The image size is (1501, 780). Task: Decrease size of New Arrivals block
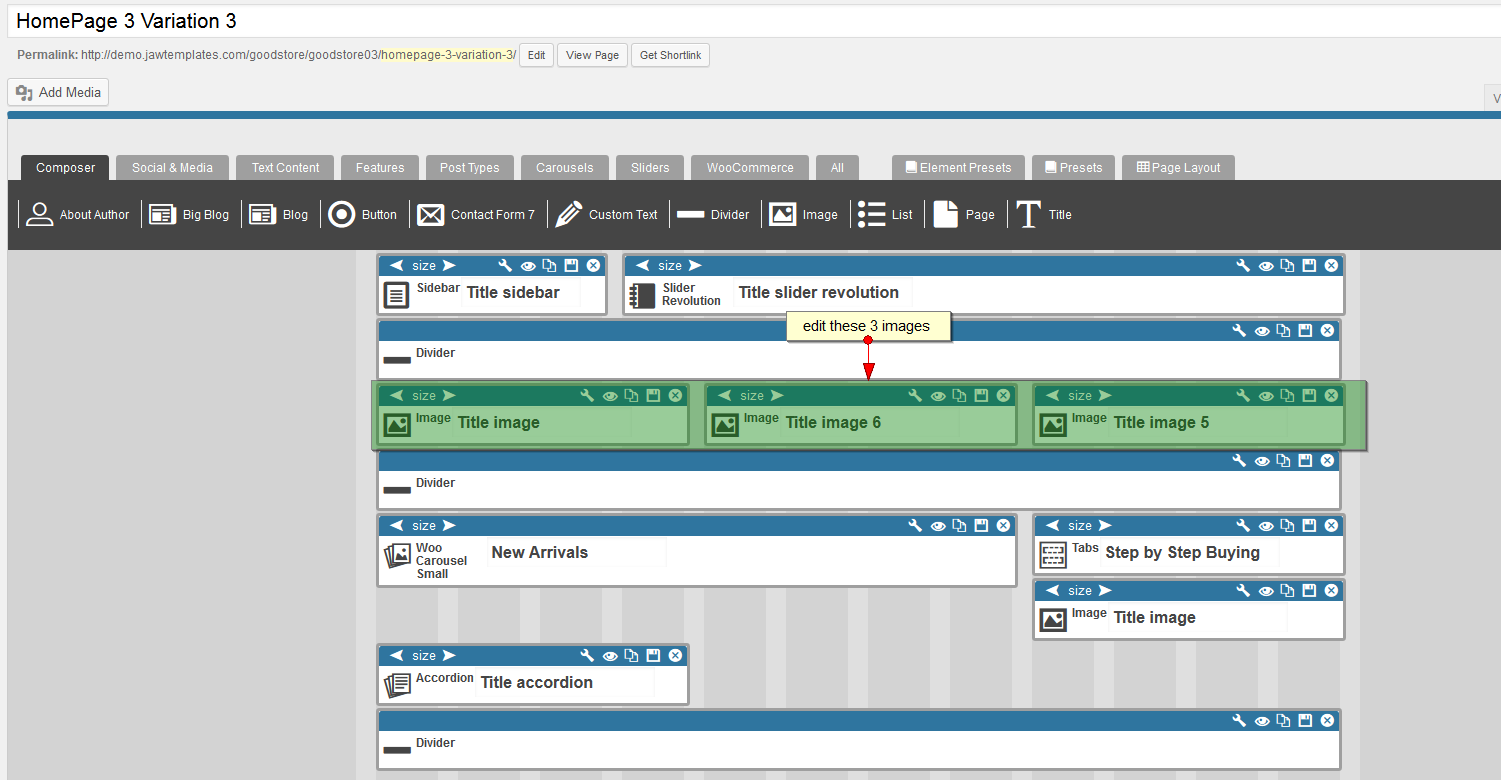point(397,526)
